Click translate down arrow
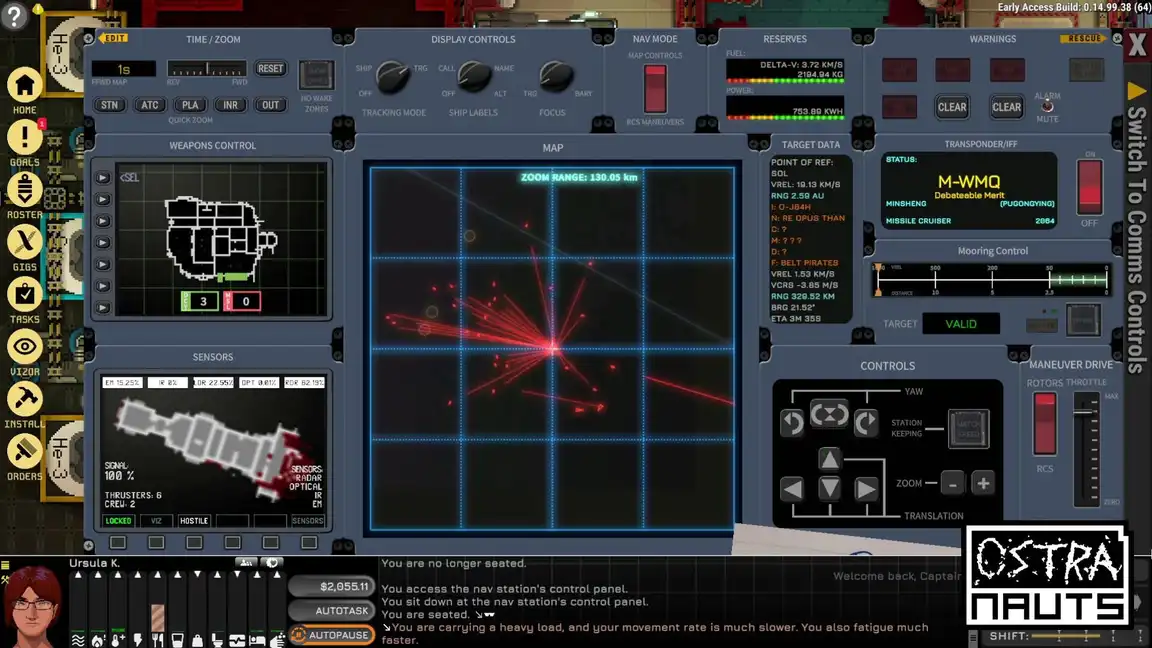The image size is (1152, 648). tap(829, 488)
